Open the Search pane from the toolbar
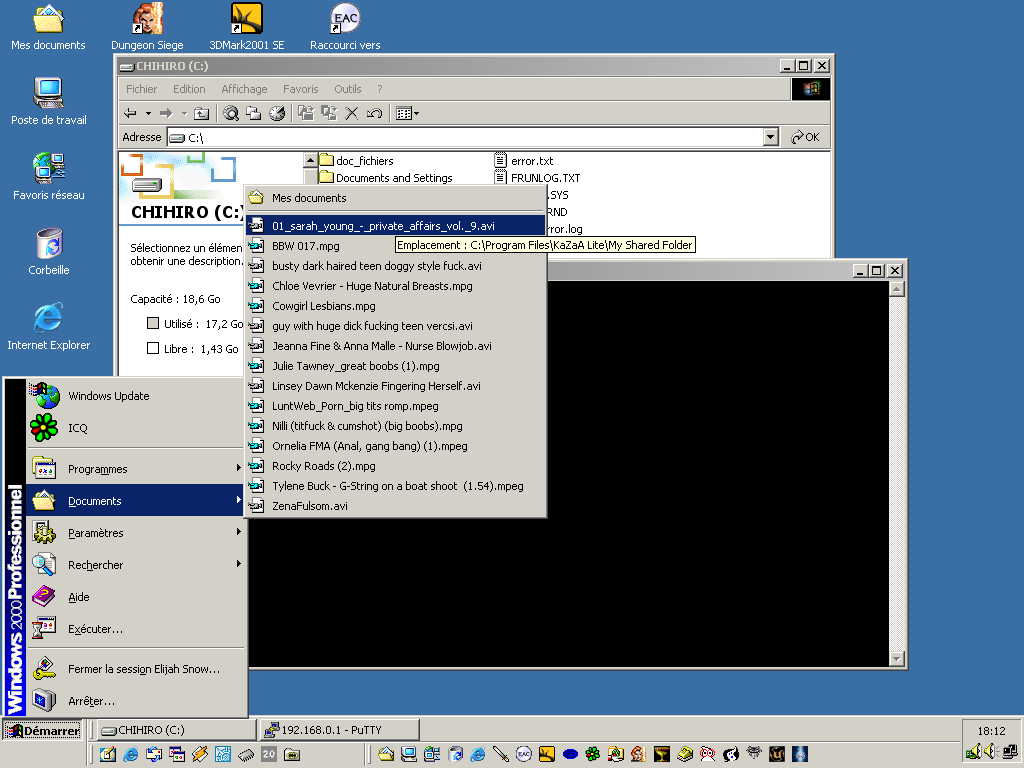Viewport: 1024px width, 768px height. (231, 114)
